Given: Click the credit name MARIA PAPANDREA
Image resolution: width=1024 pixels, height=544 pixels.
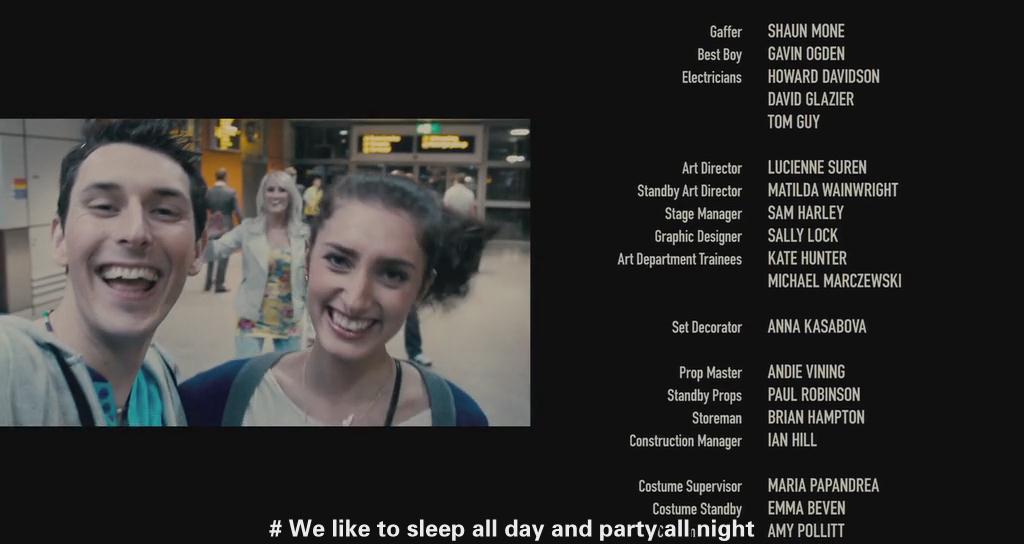Looking at the screenshot, I should point(822,486).
